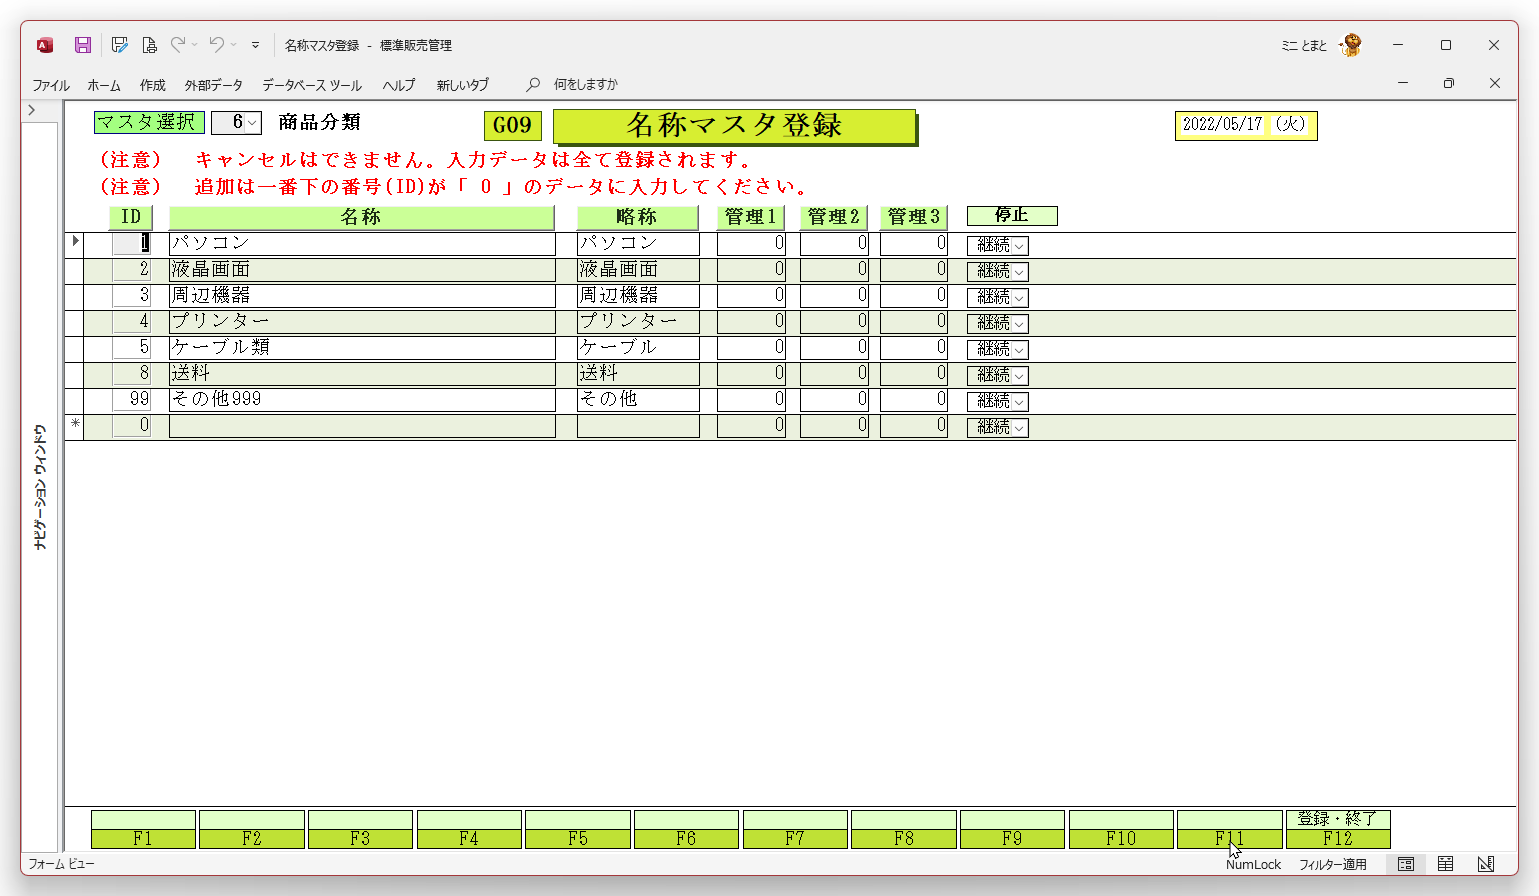
Task: Click the 名称 column header
Action: coord(362,217)
